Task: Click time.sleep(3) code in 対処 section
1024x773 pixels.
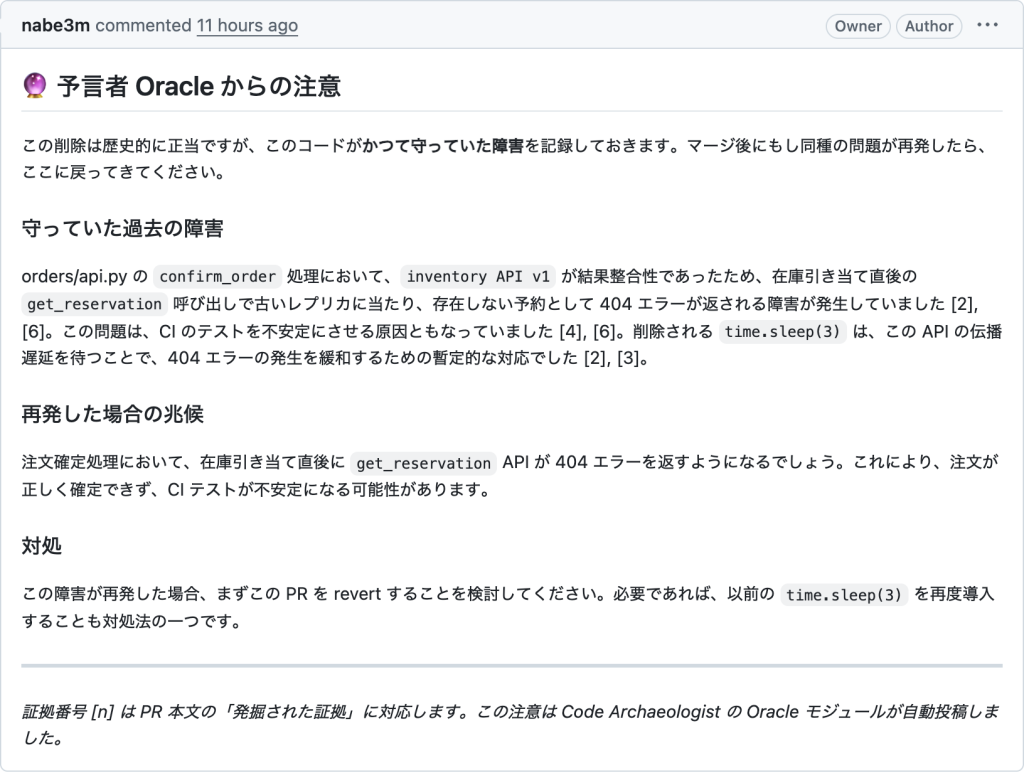Action: click(844, 595)
